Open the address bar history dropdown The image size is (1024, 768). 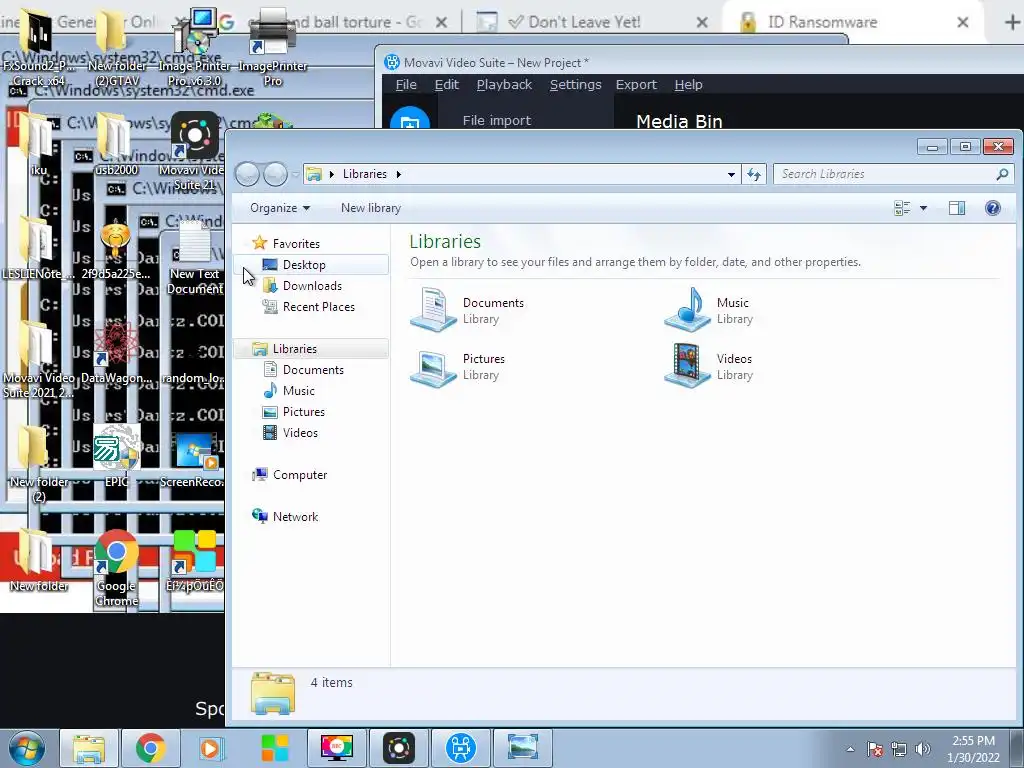pos(731,174)
